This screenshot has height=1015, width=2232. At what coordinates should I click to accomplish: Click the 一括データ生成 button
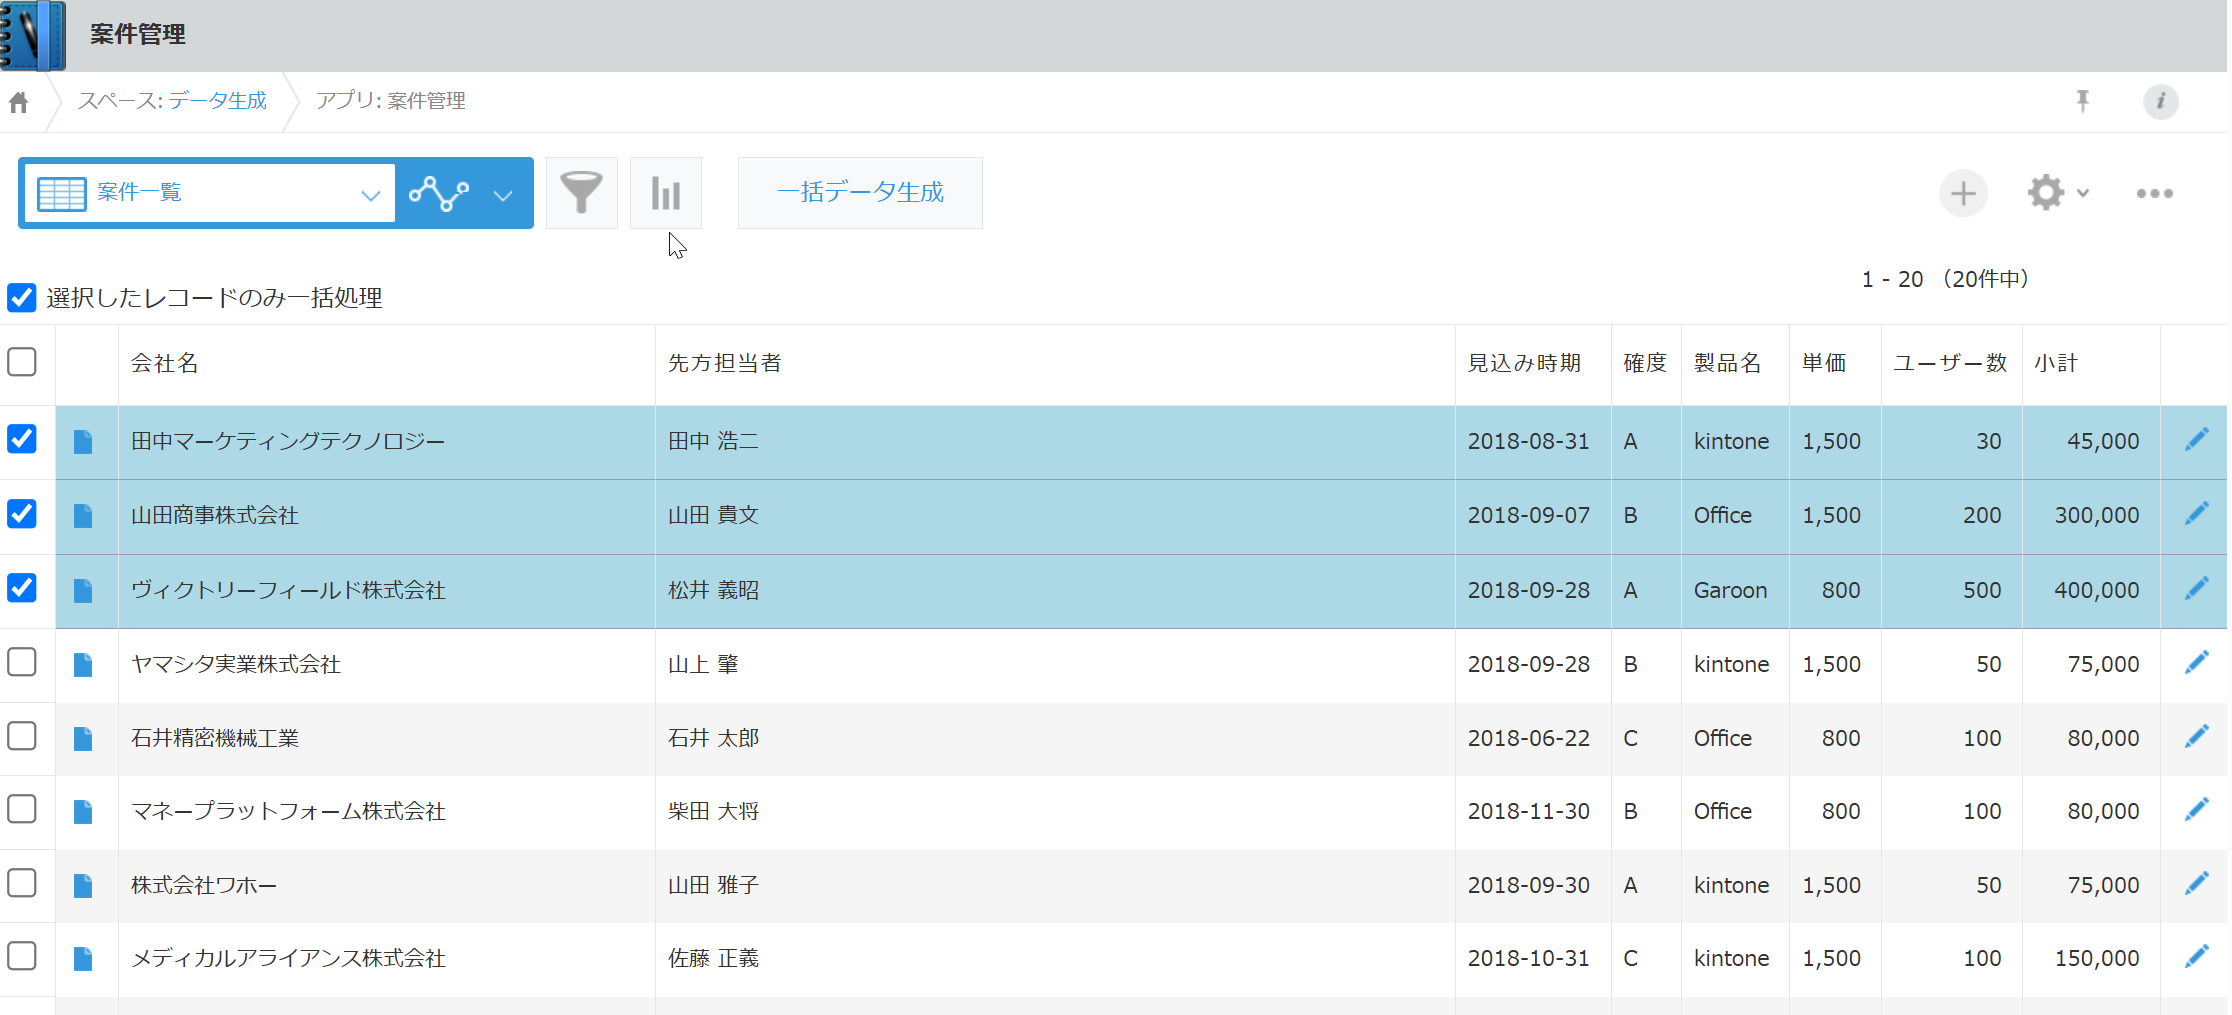(x=860, y=193)
